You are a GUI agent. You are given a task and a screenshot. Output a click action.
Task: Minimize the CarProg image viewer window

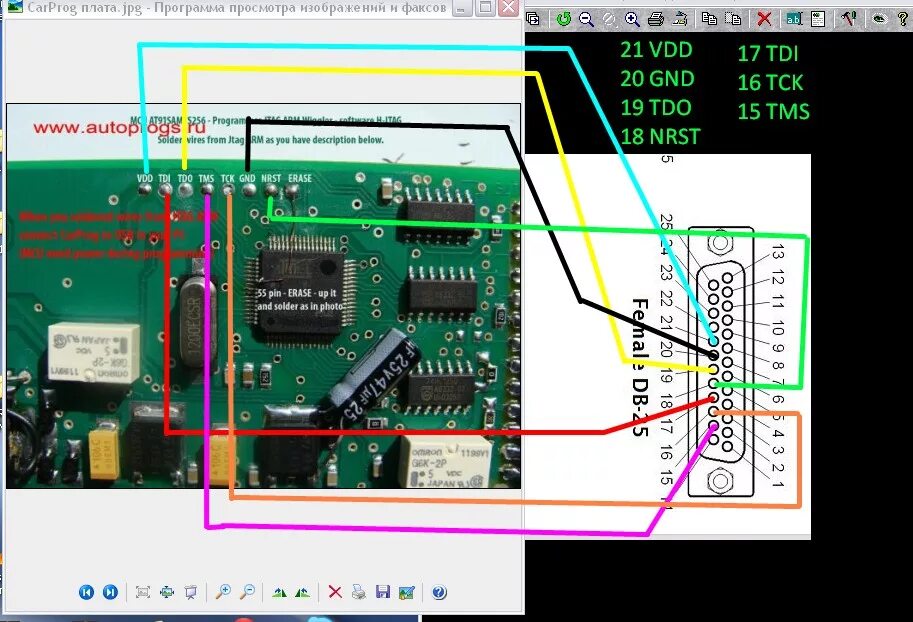click(462, 8)
